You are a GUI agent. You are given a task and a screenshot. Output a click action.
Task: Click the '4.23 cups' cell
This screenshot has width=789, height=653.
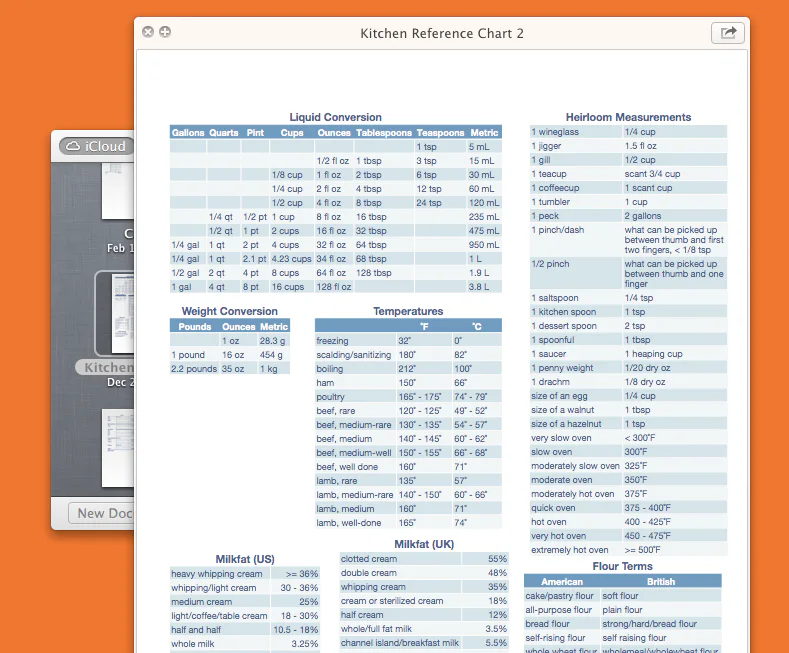292,259
